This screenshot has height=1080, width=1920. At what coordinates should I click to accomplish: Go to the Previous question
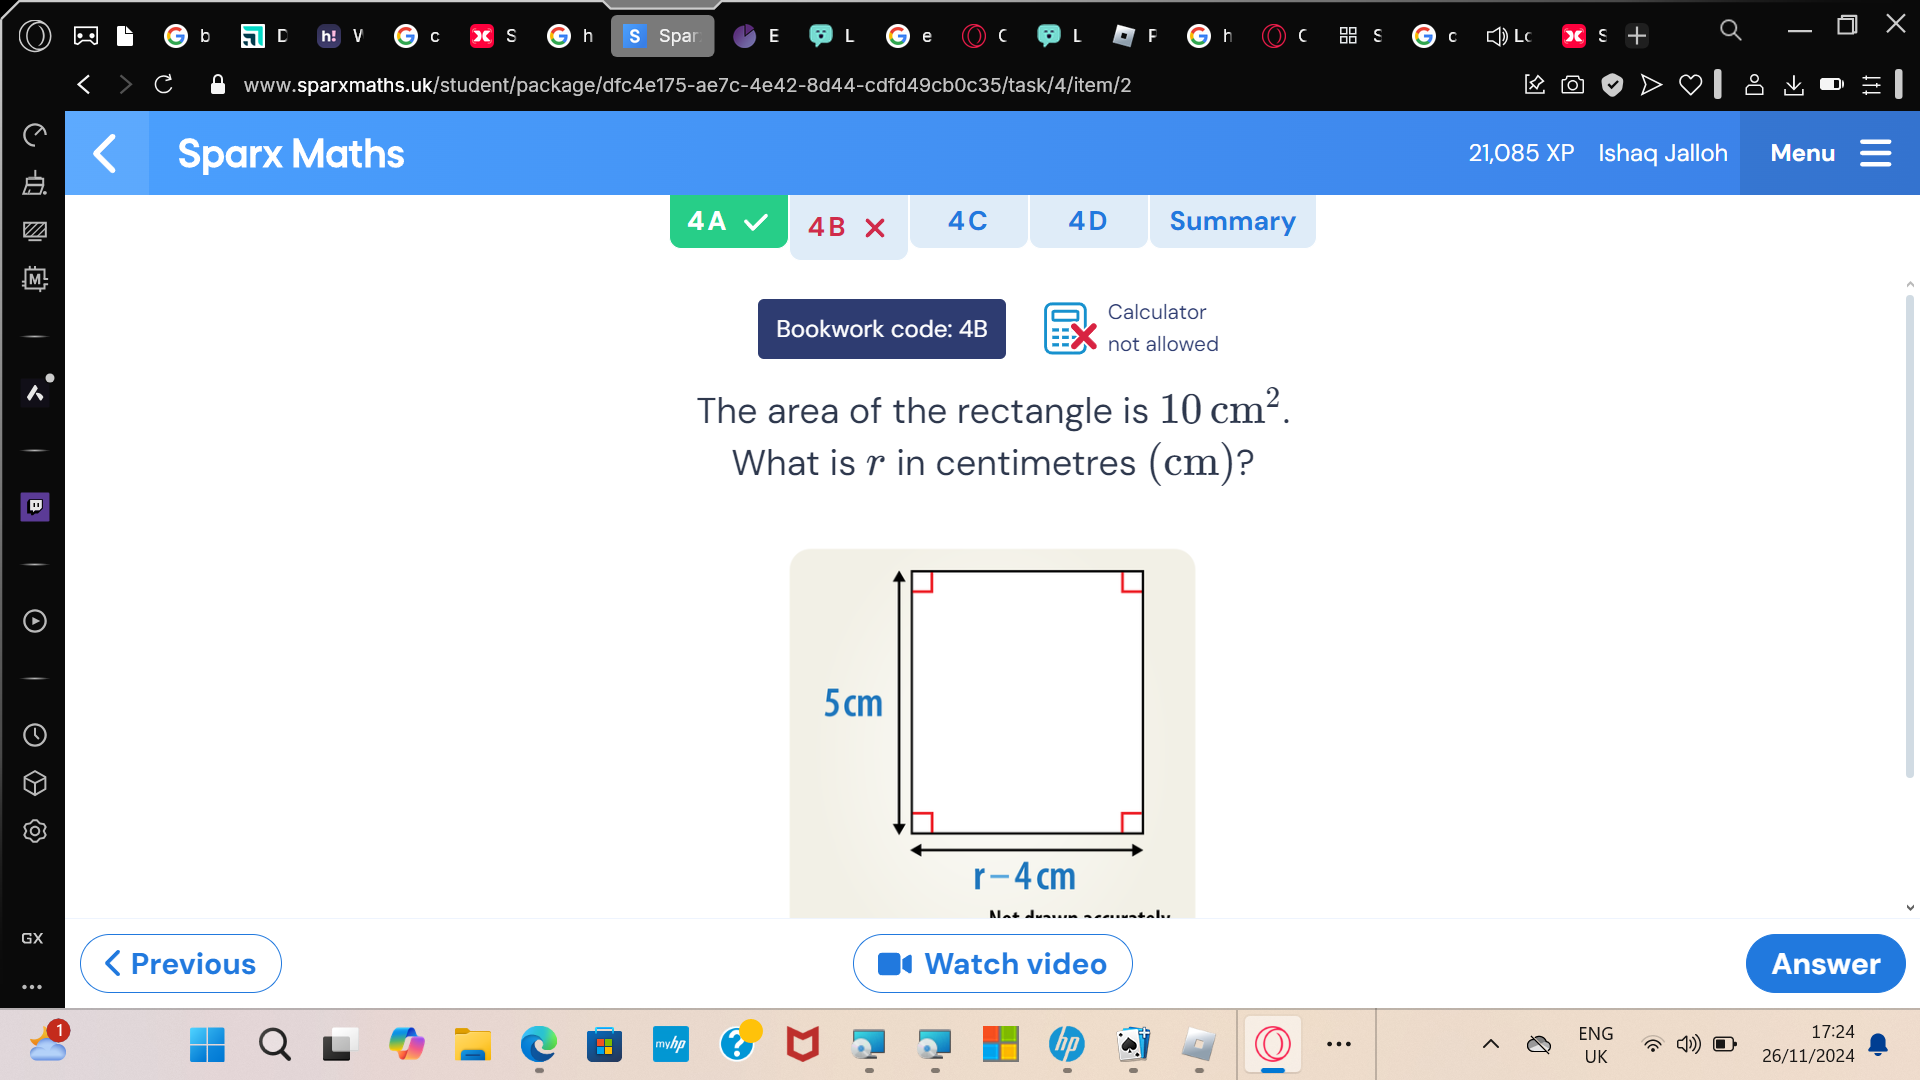click(181, 963)
